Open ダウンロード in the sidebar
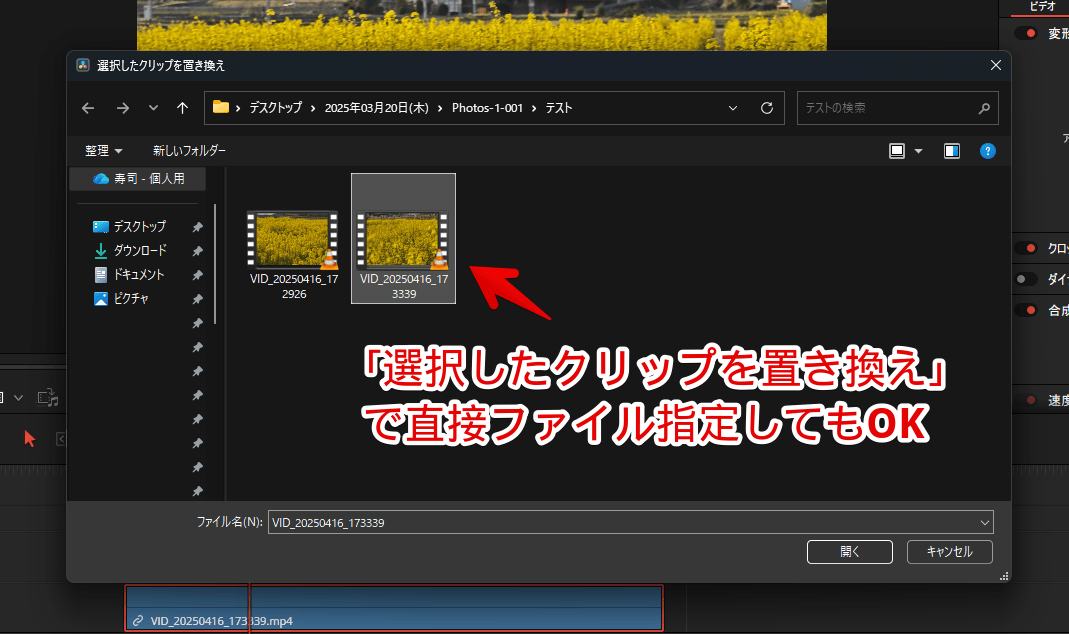 139,250
